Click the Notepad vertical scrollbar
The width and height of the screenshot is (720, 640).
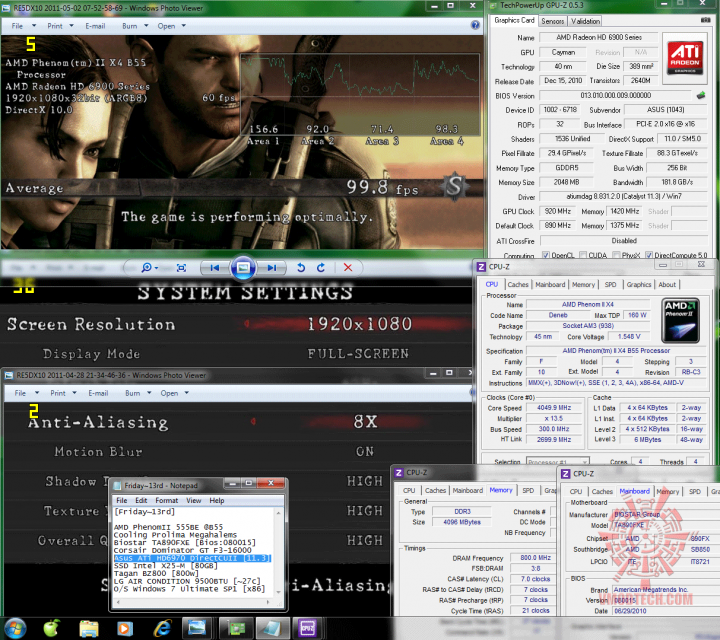pyautogui.click(x=278, y=552)
